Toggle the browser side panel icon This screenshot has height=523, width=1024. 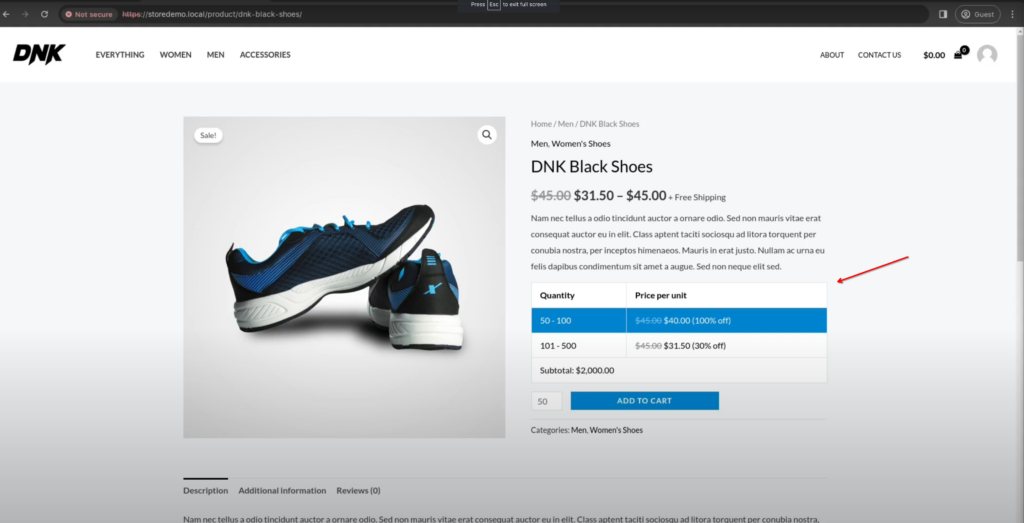[x=943, y=14]
